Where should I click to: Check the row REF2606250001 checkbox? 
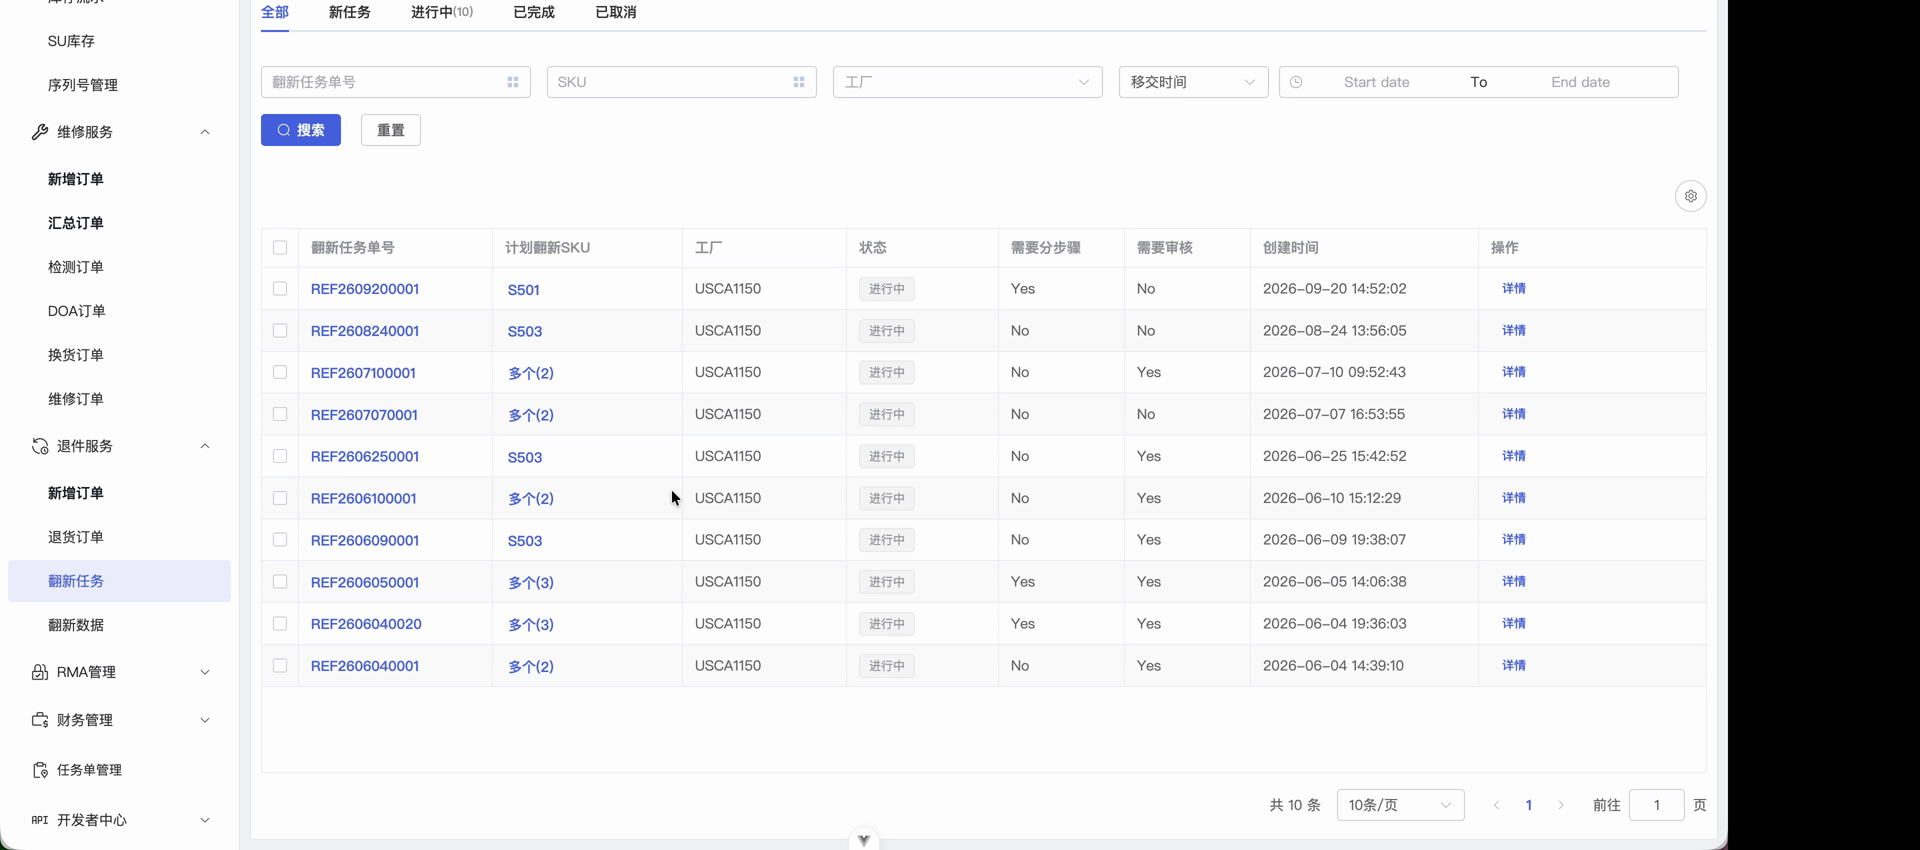tap(280, 456)
